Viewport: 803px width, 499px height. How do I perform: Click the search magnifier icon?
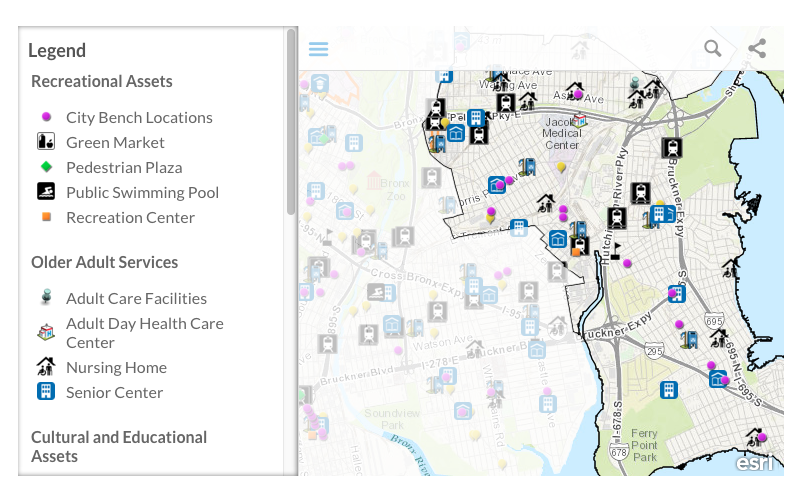pyautogui.click(x=712, y=49)
